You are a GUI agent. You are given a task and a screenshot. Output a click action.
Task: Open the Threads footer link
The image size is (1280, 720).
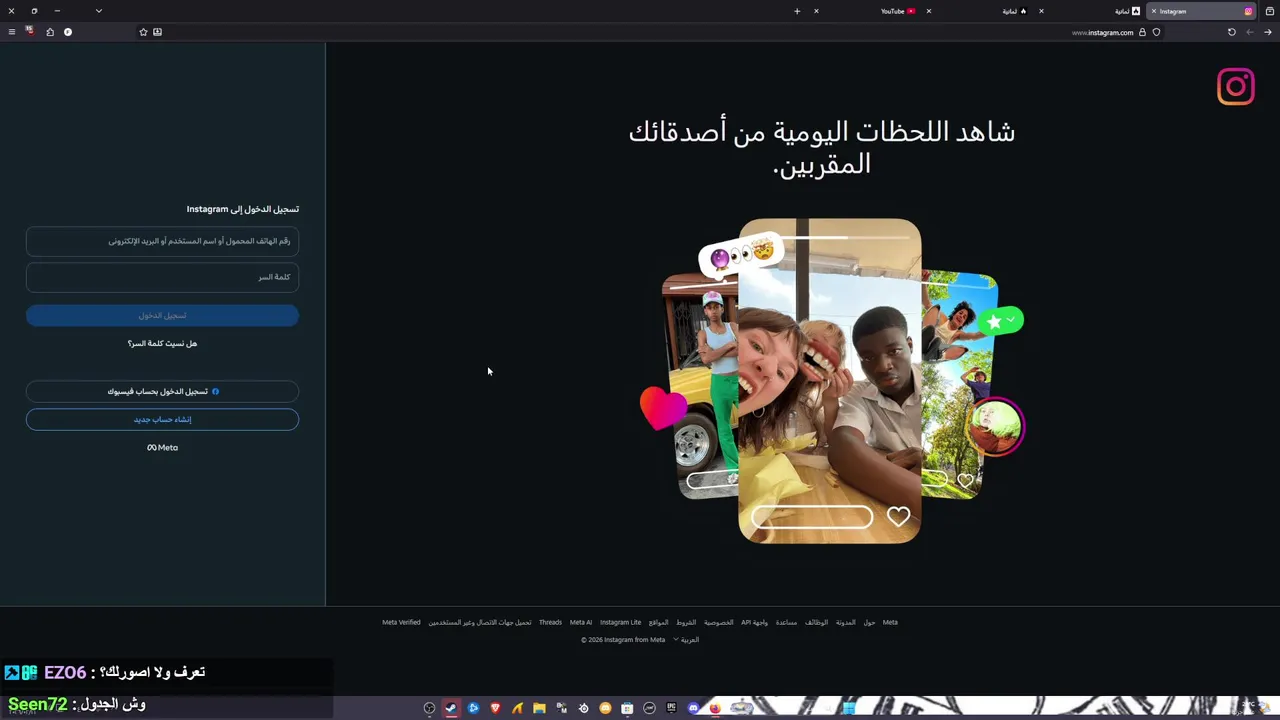coord(550,622)
